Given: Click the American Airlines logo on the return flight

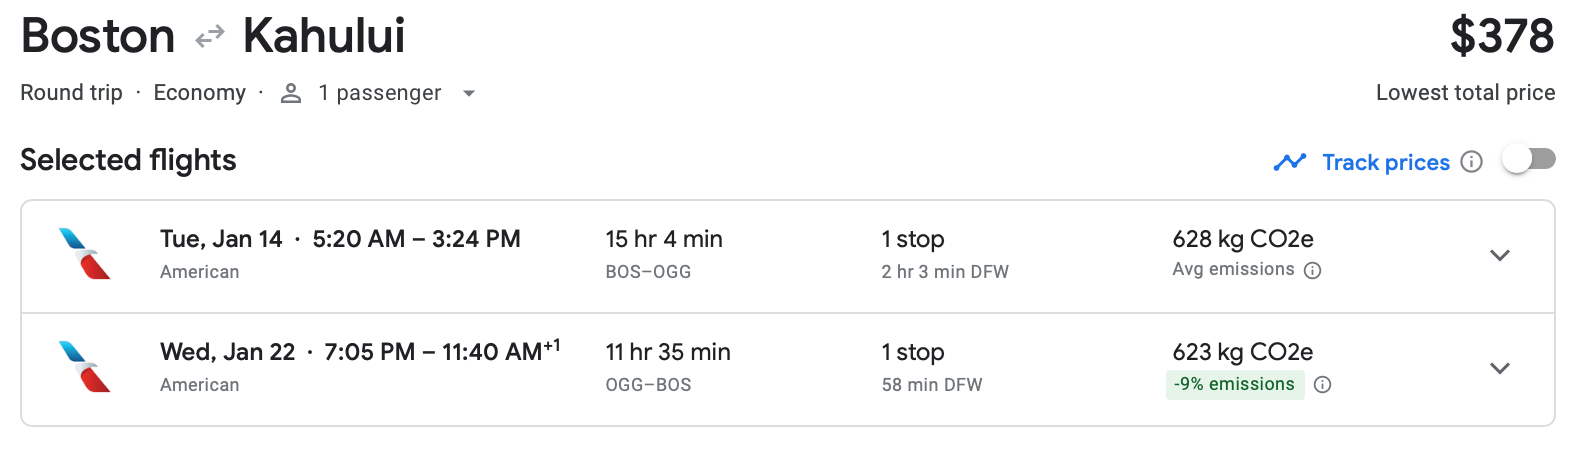Looking at the screenshot, I should [x=85, y=367].
